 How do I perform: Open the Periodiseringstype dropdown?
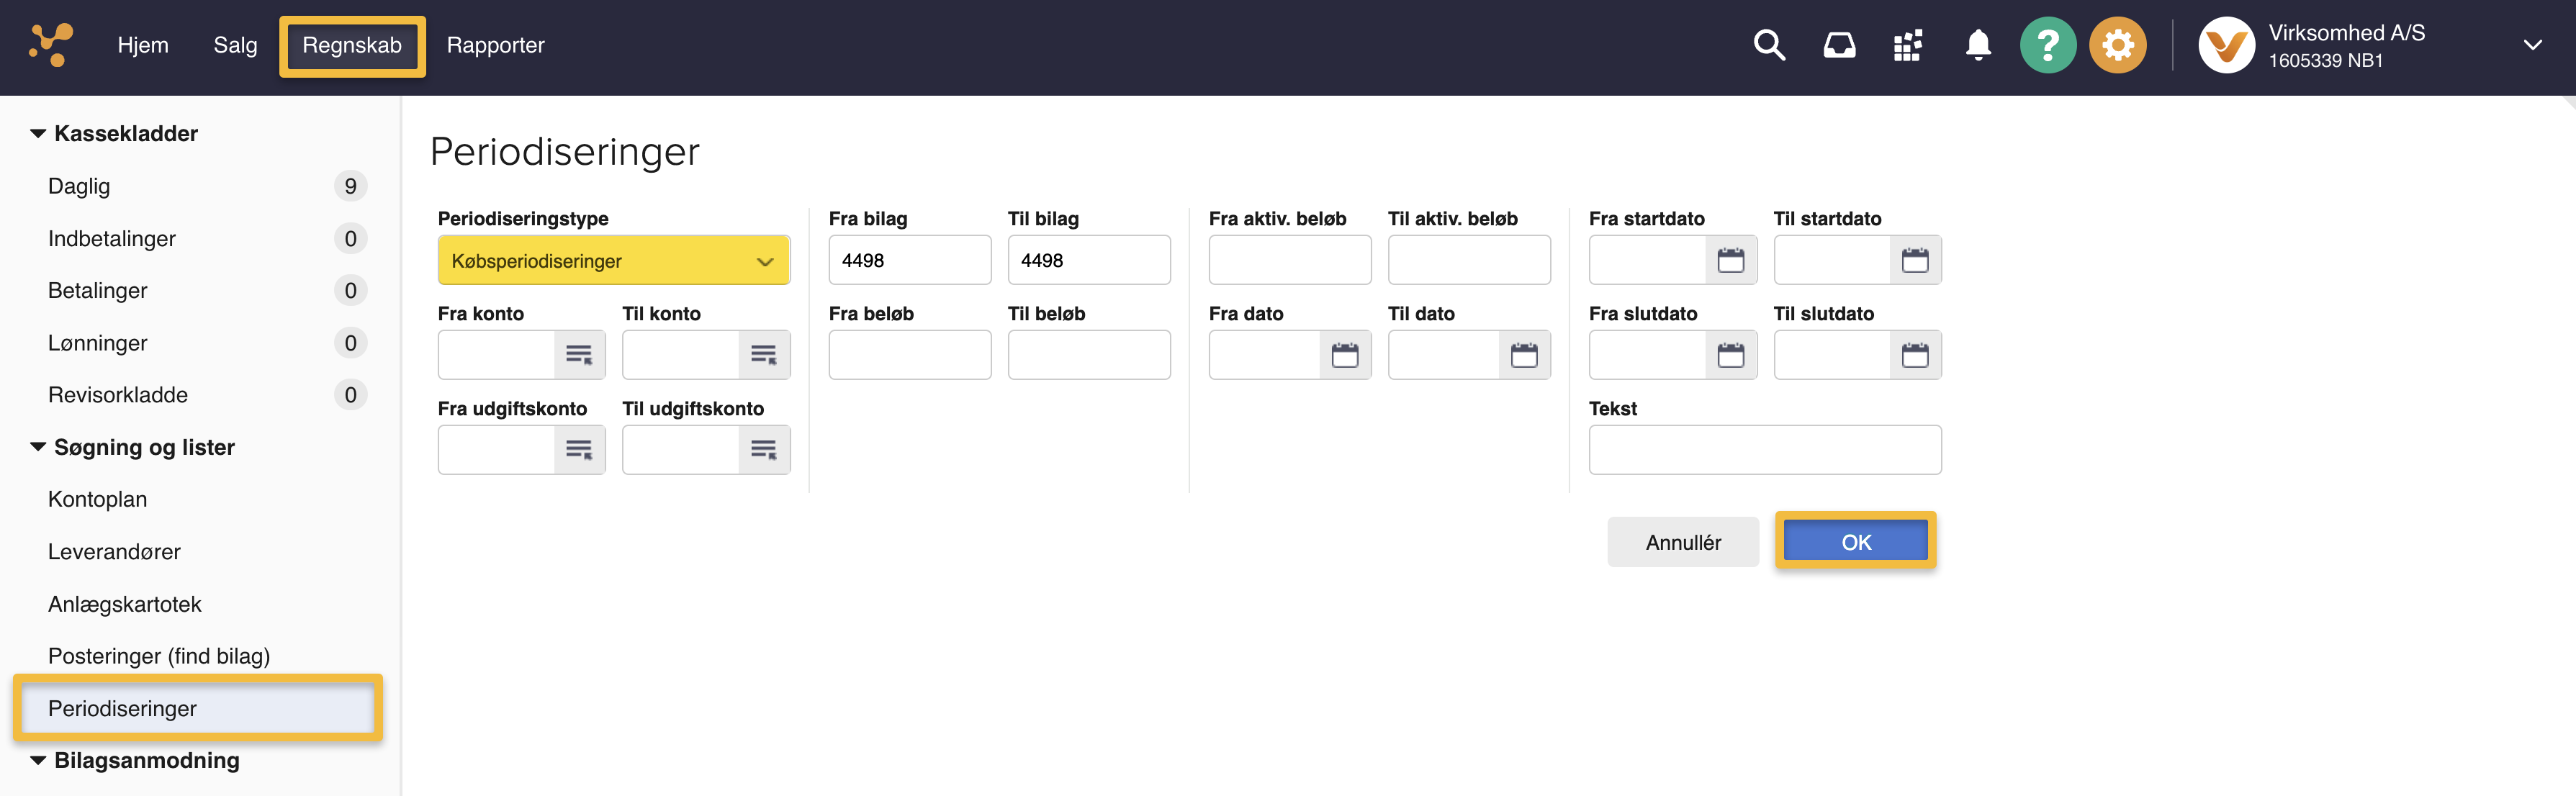point(613,261)
